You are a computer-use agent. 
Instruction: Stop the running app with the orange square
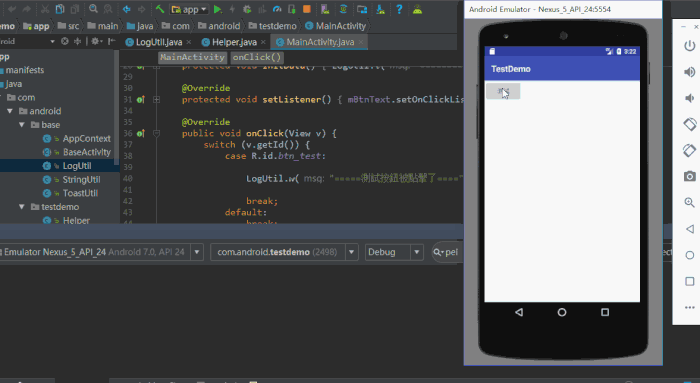[307, 9]
